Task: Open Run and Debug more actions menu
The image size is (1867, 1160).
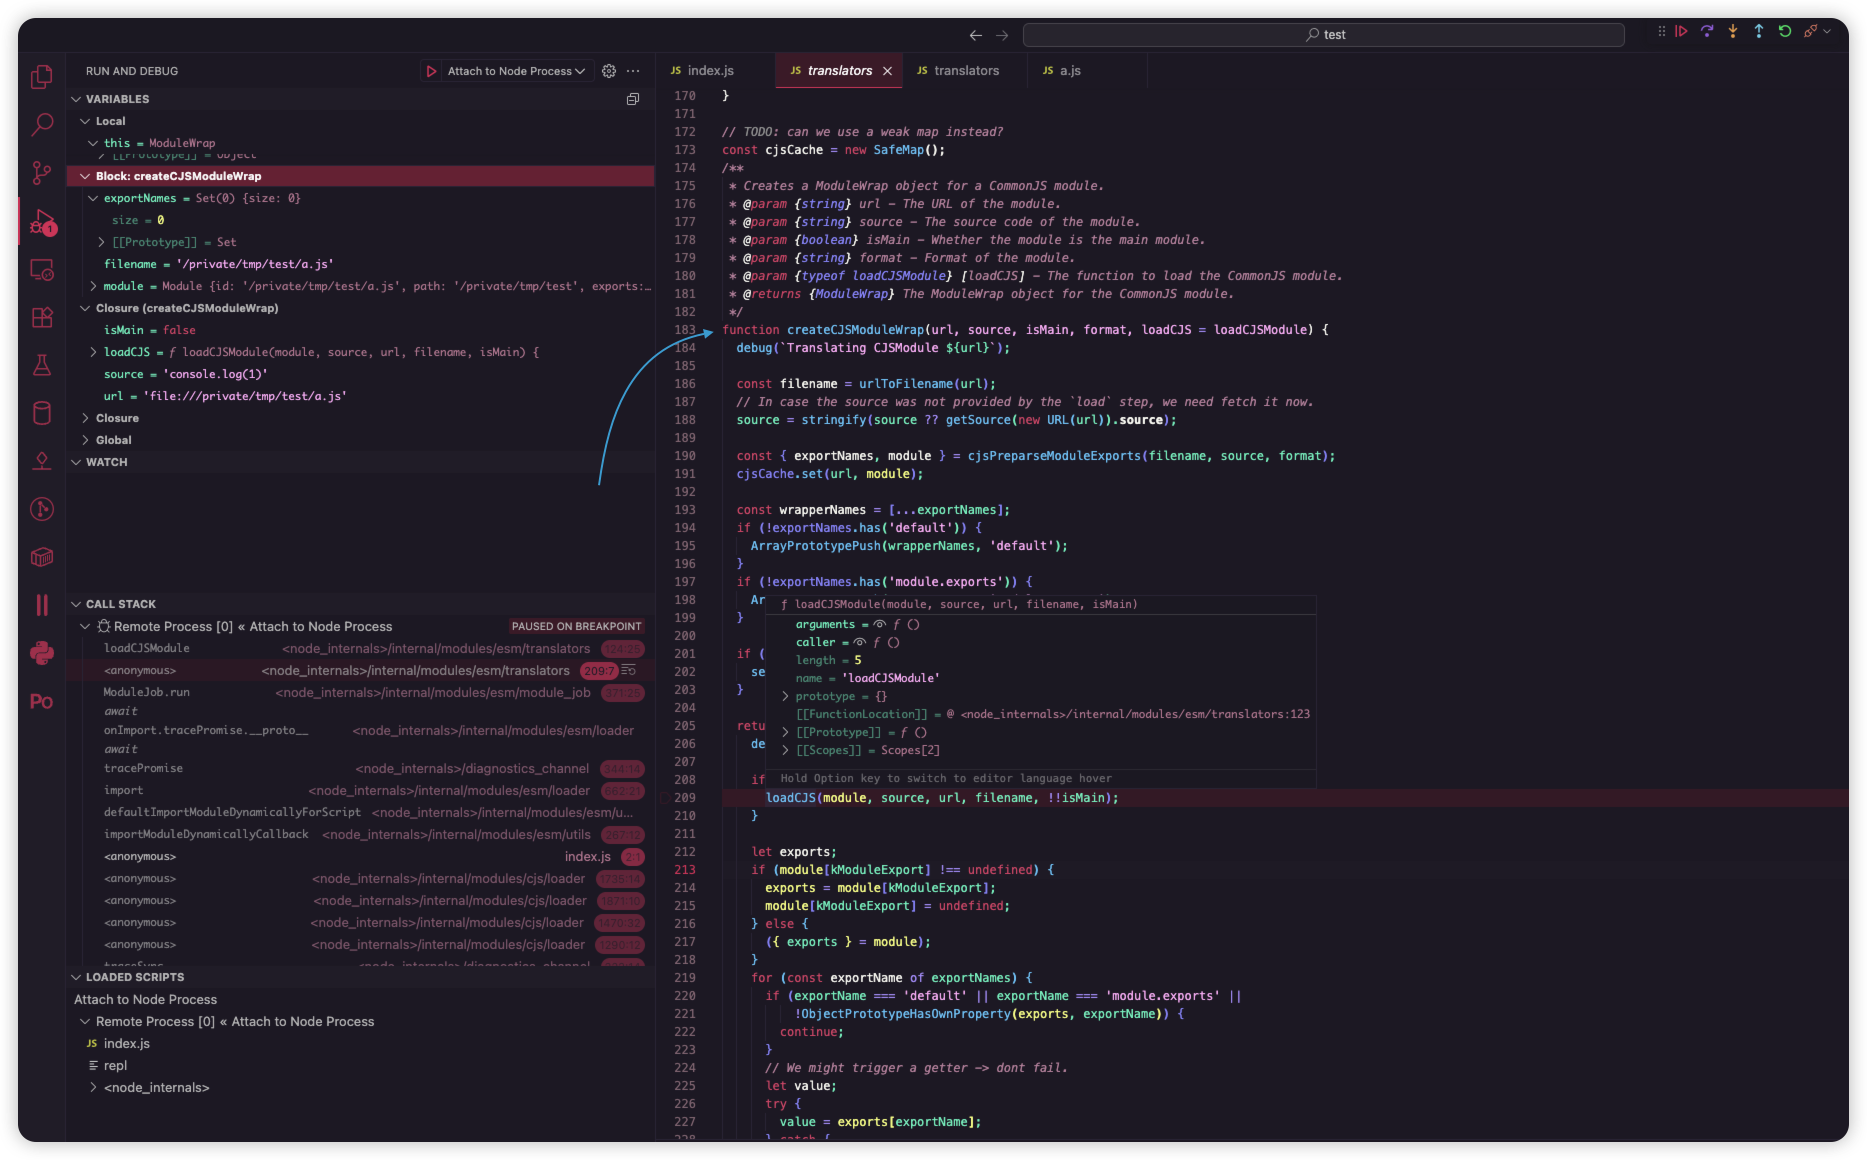Action: coord(633,71)
